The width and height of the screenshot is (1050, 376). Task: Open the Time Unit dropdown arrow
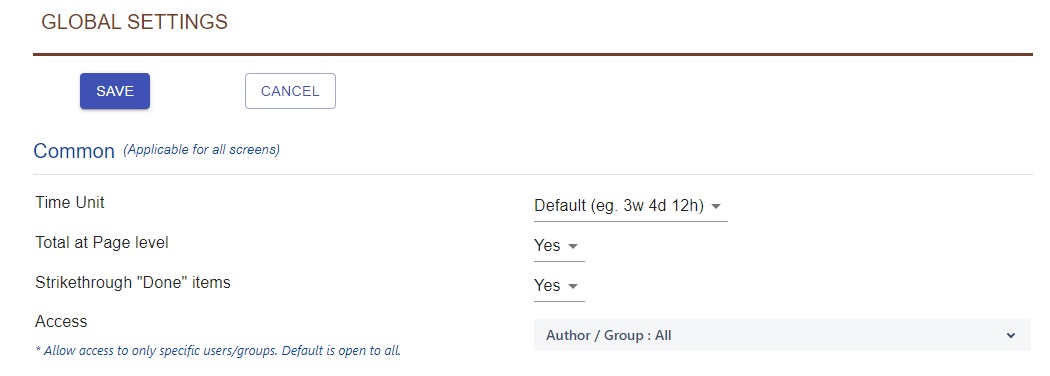click(x=716, y=206)
